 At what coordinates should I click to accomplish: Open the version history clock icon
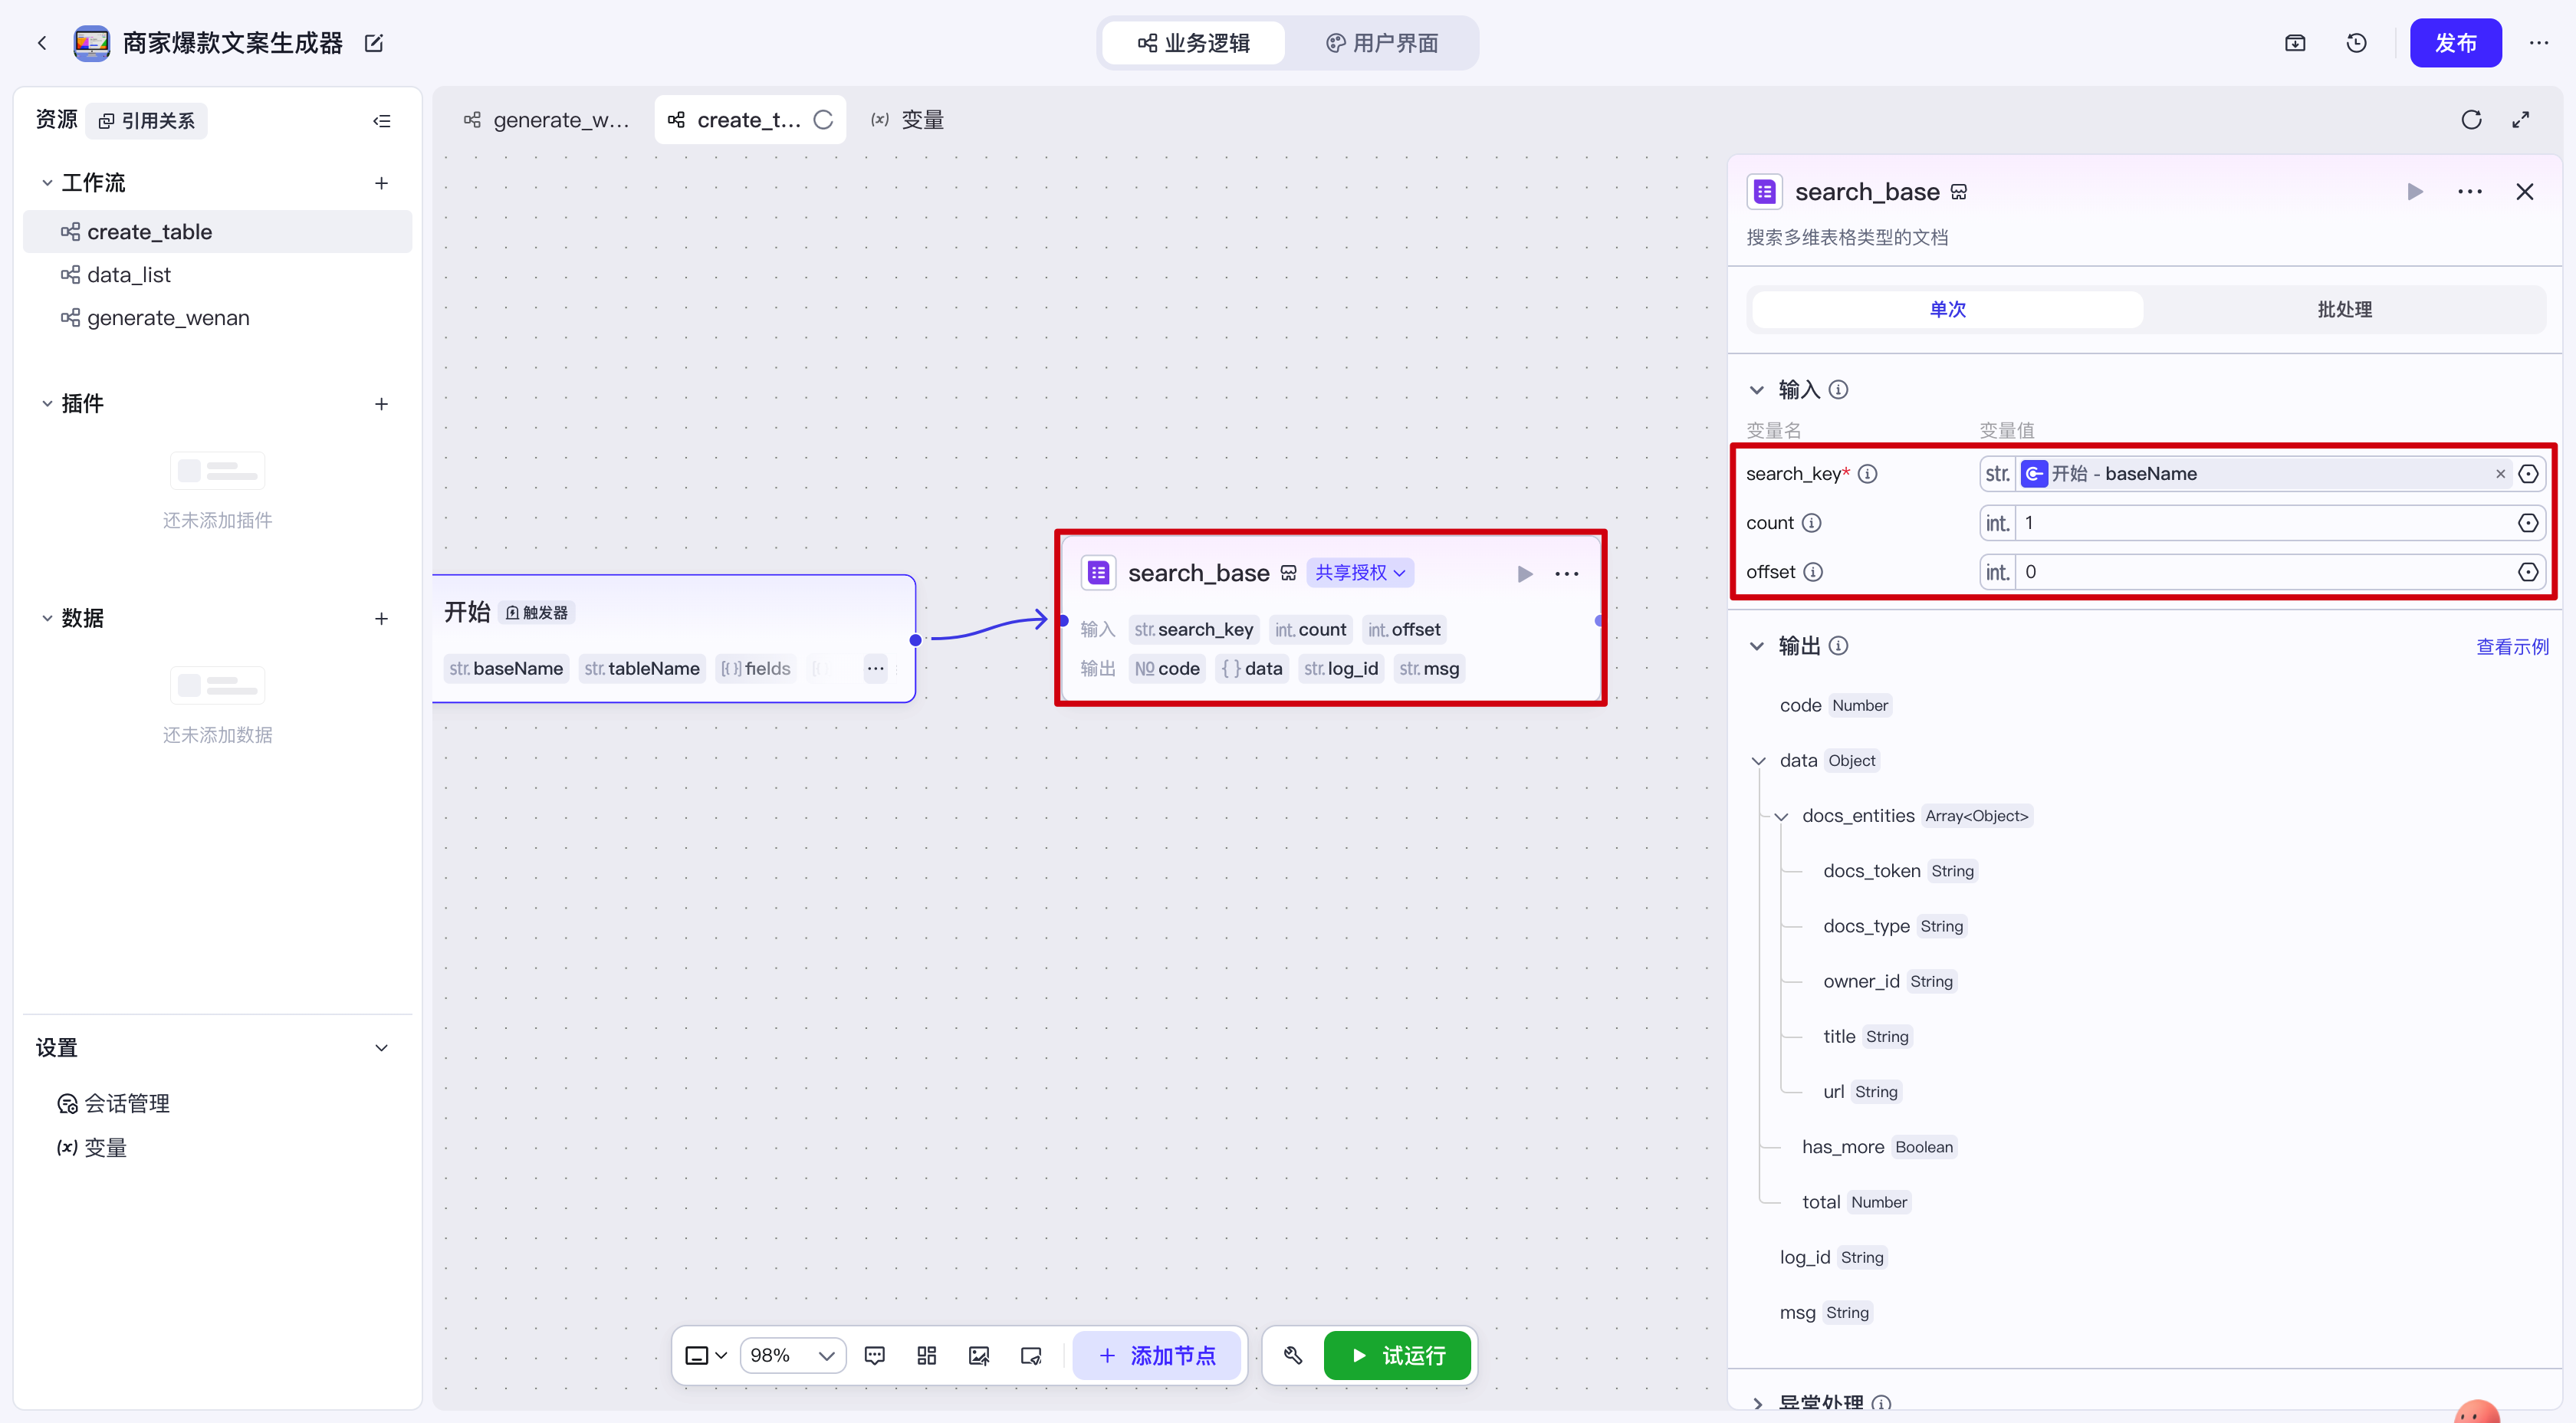tap(2356, 43)
